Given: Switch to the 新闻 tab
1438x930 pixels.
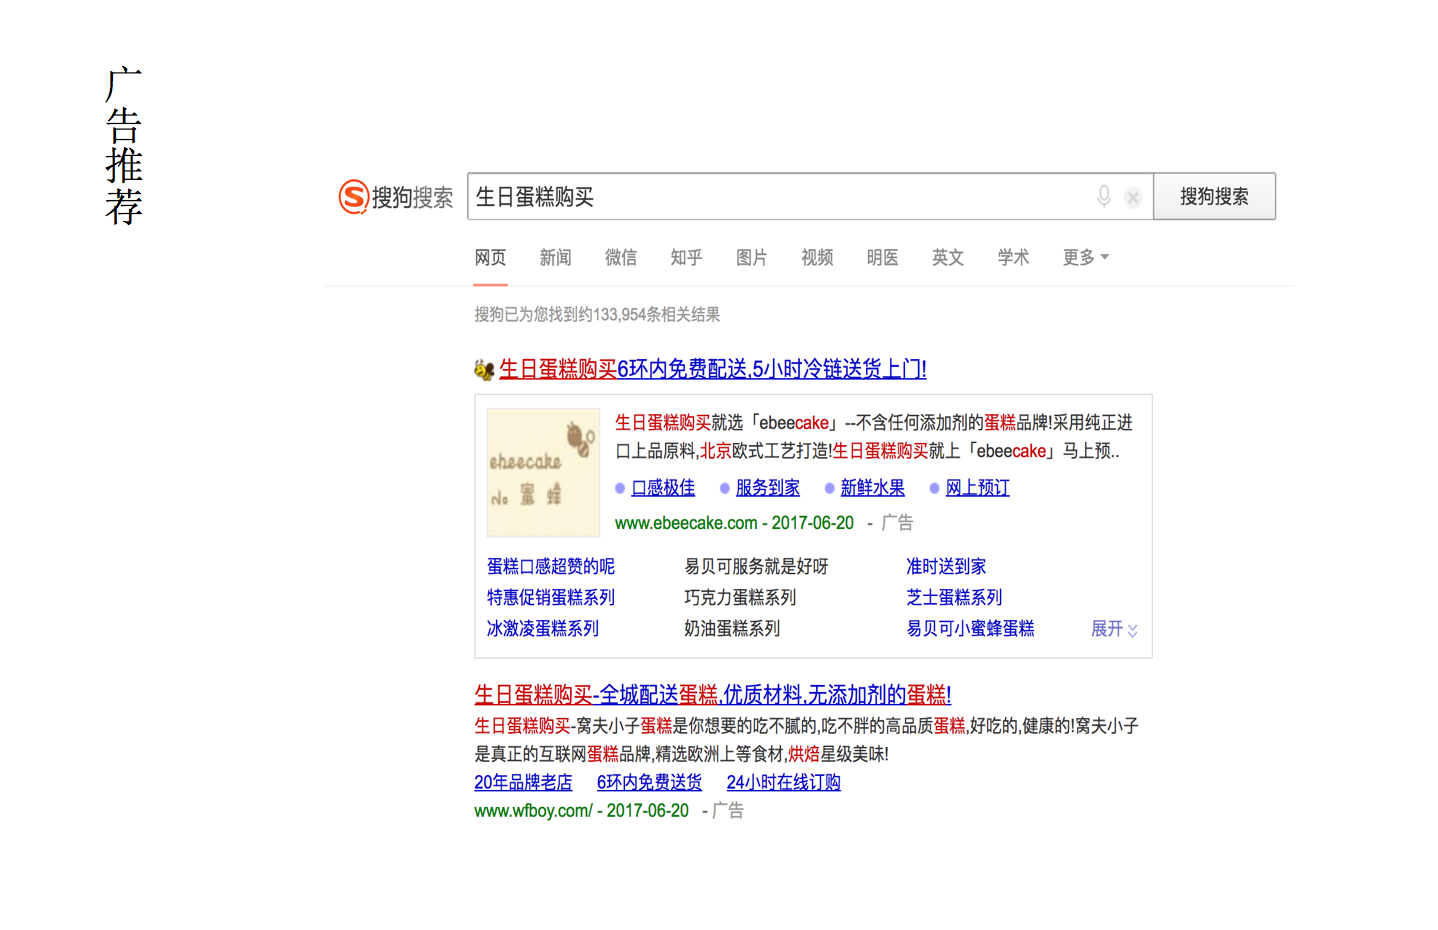Looking at the screenshot, I should pyautogui.click(x=555, y=258).
